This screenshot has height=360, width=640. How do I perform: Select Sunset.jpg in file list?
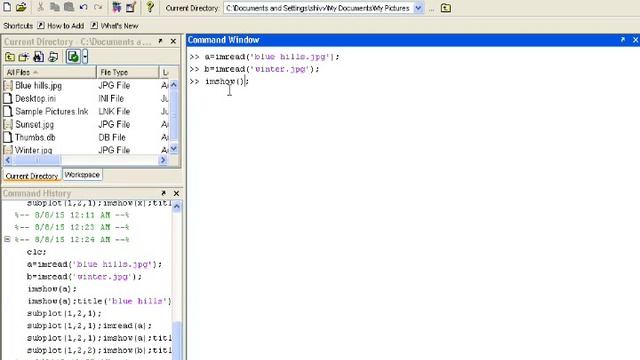pos(35,124)
